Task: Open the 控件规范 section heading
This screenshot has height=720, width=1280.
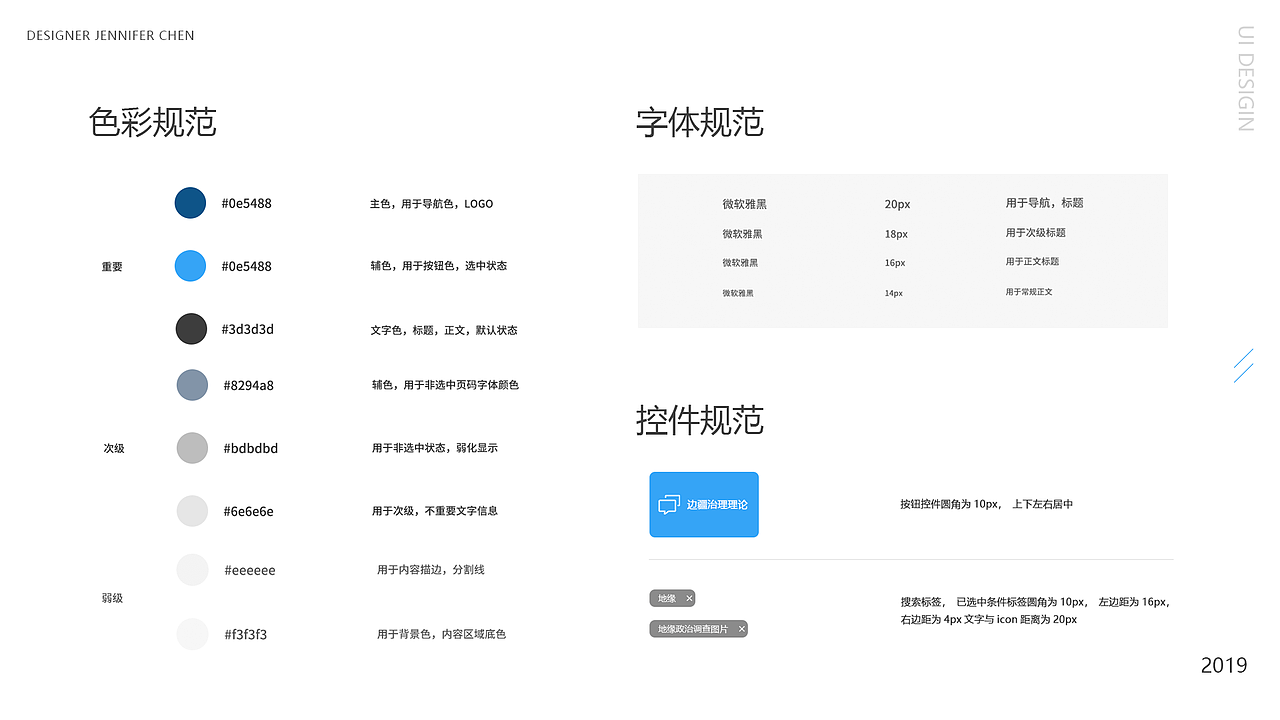Action: [x=700, y=422]
